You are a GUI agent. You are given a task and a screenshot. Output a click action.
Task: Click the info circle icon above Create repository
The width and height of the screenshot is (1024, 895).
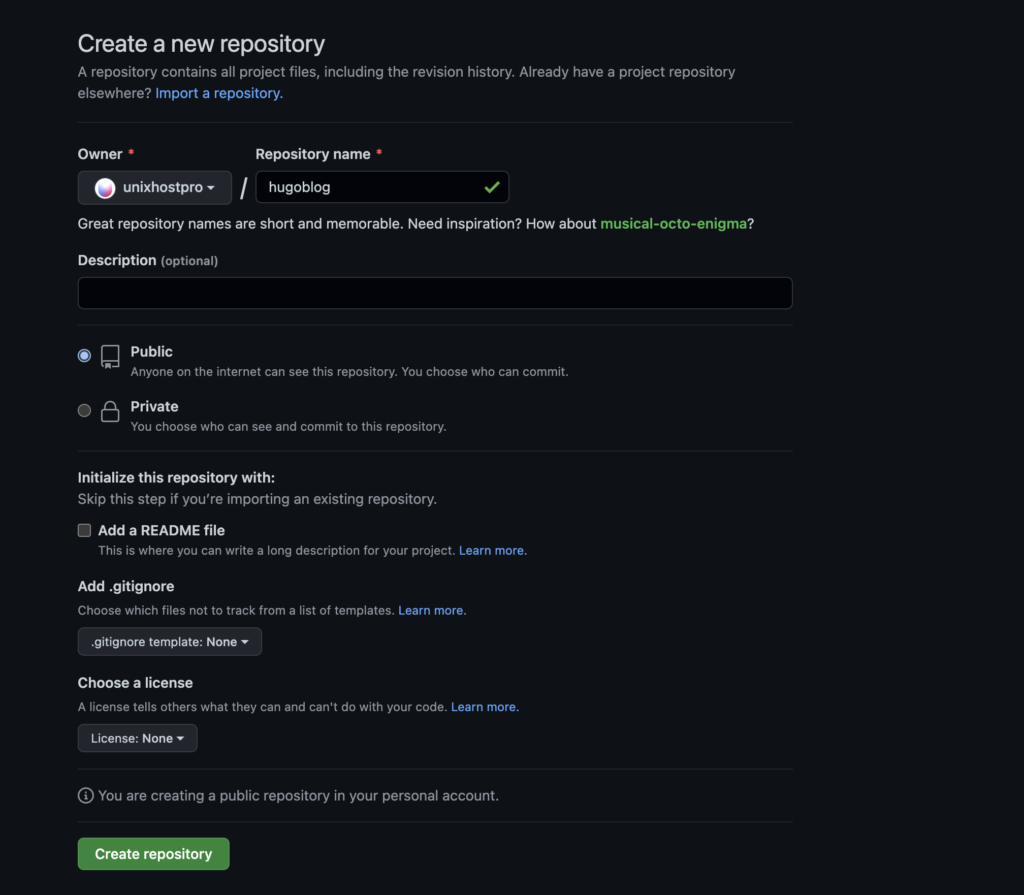coord(85,795)
